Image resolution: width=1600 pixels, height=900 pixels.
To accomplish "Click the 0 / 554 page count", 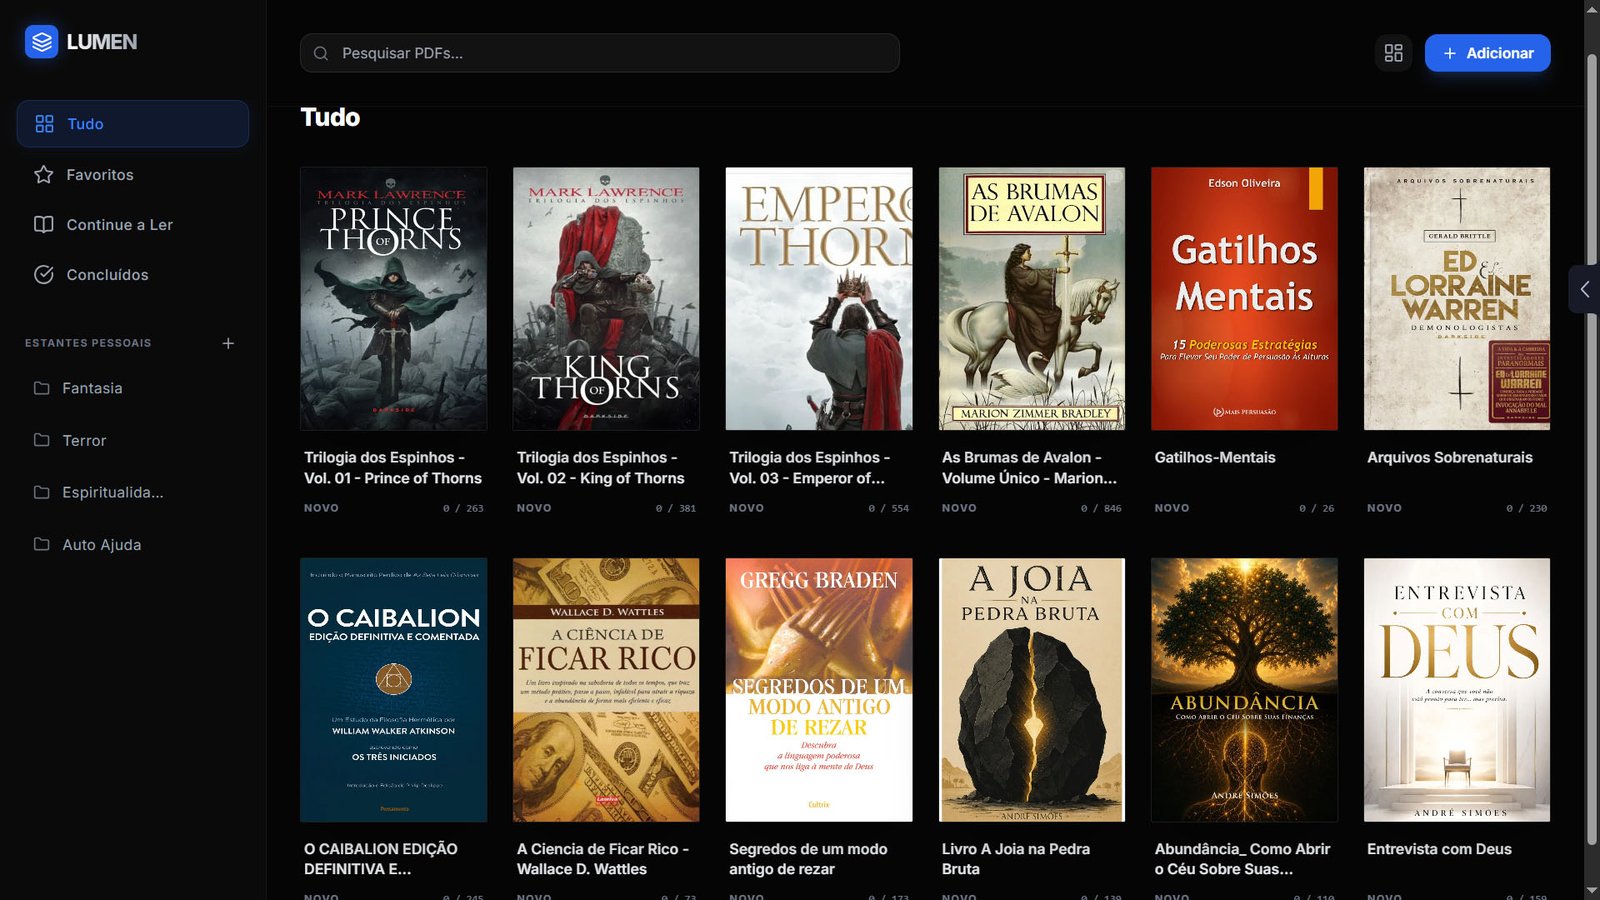I will click(889, 508).
